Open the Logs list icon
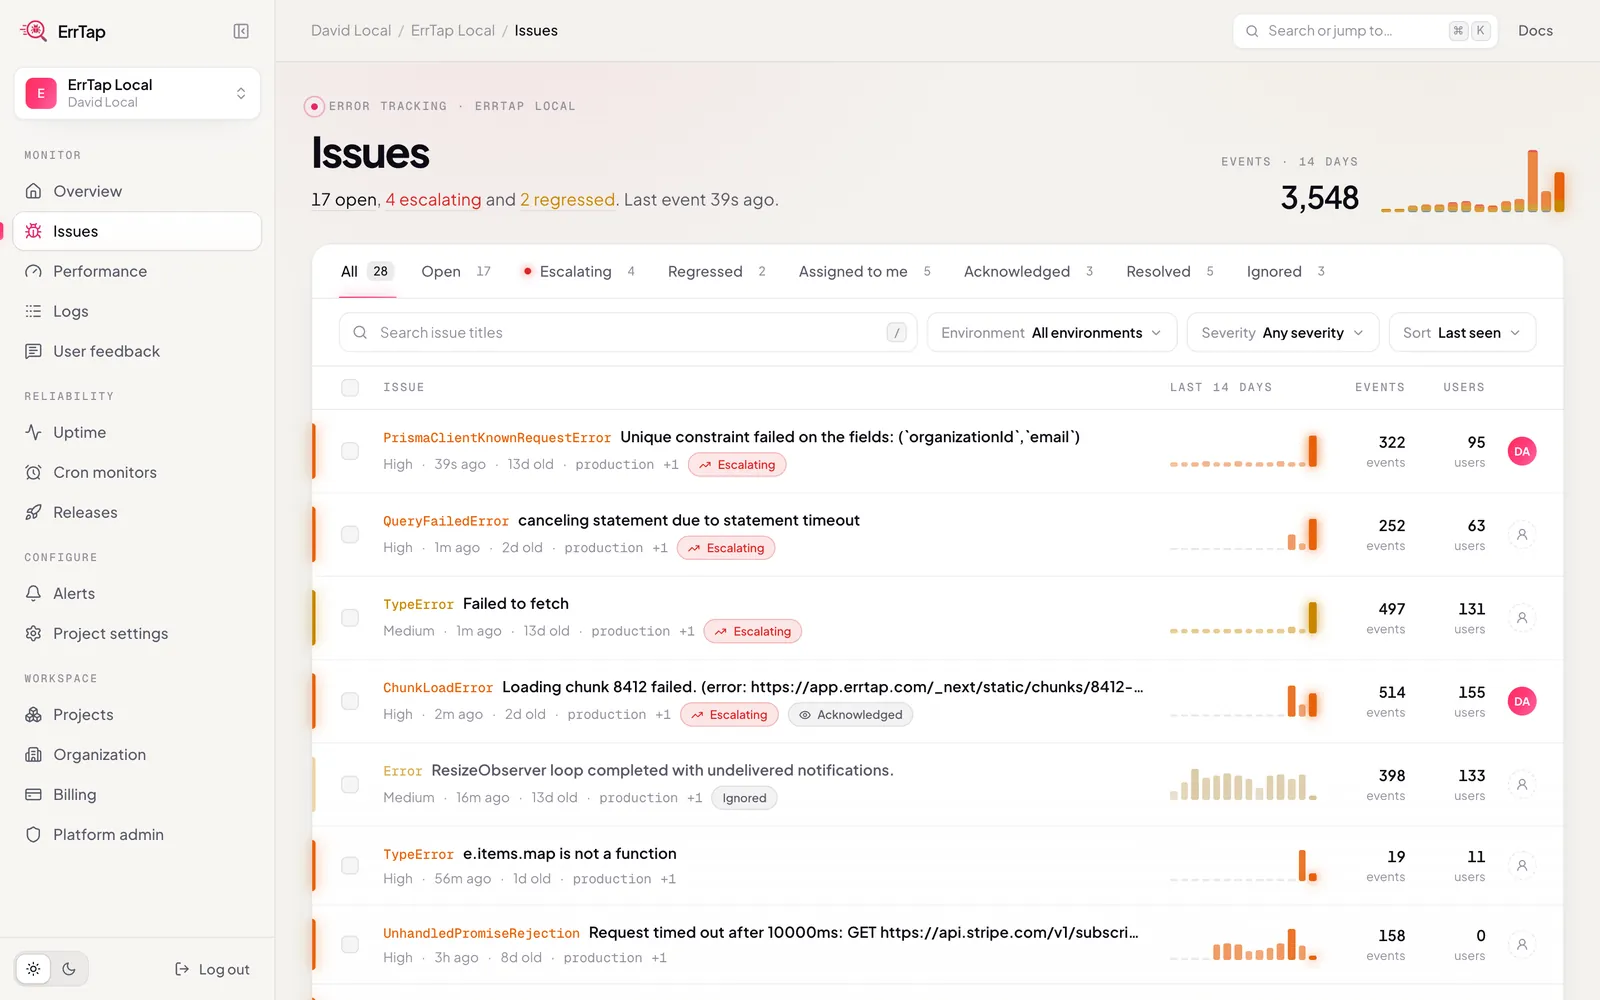 point(33,311)
